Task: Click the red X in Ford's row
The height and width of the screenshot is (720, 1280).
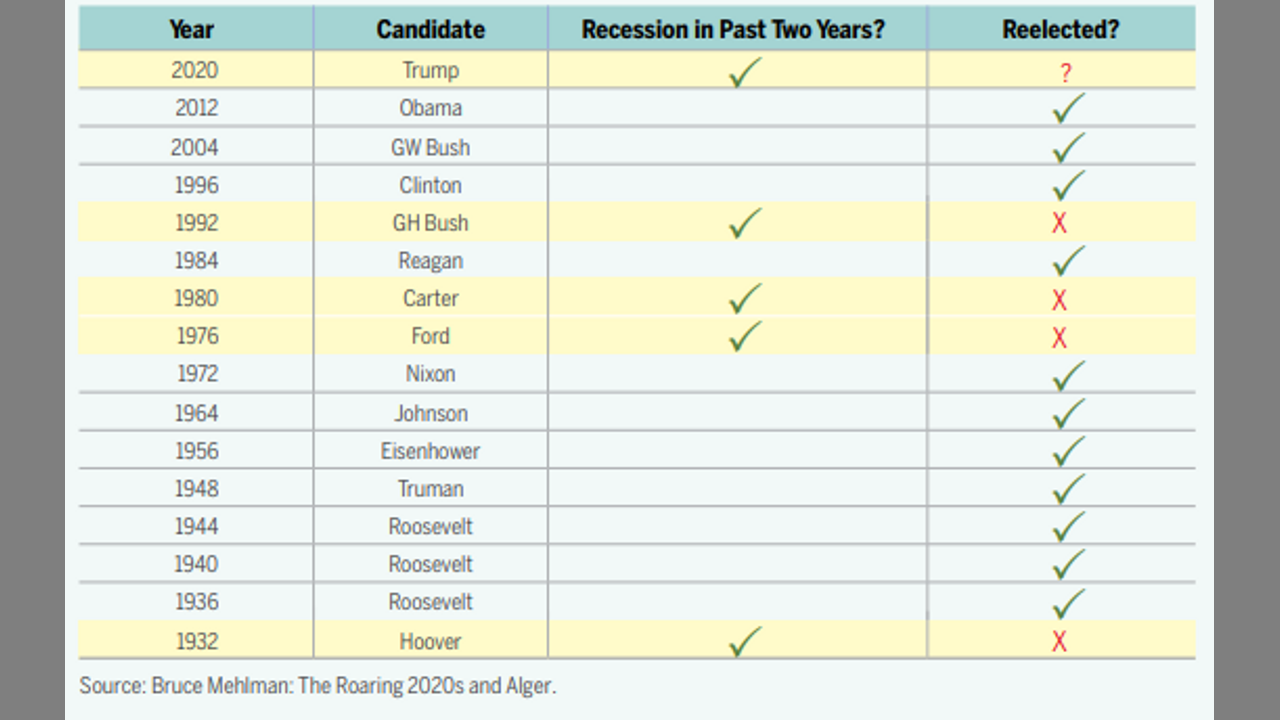Action: click(x=1060, y=338)
